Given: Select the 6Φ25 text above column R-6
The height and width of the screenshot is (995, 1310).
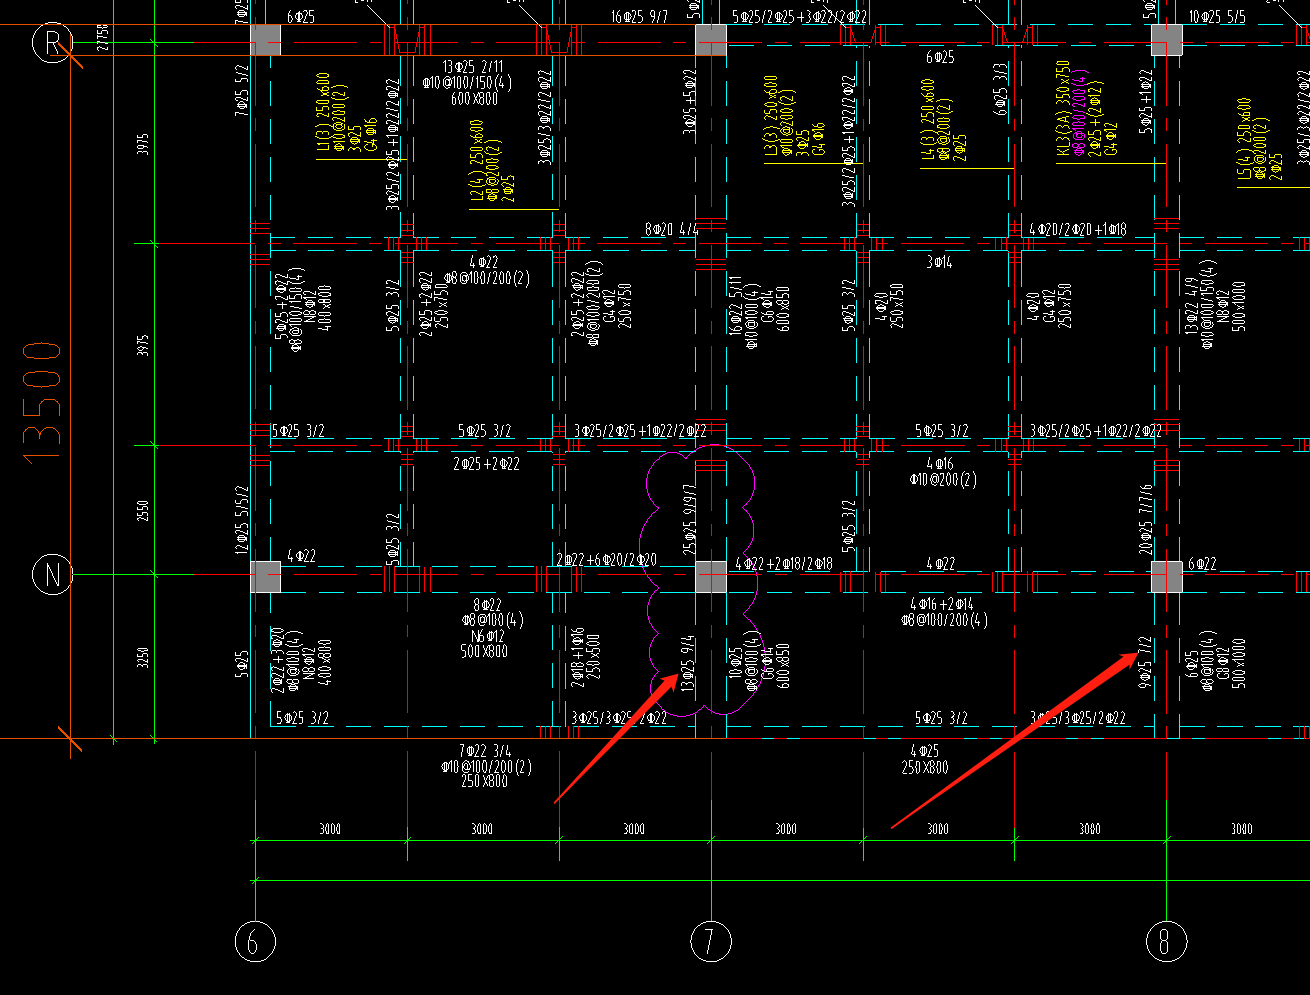Looking at the screenshot, I should pyautogui.click(x=301, y=17).
